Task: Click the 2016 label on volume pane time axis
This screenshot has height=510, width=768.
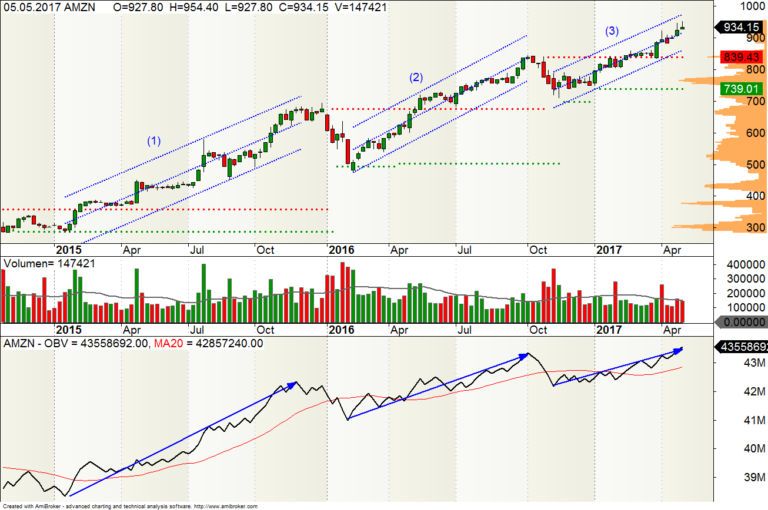Action: click(341, 330)
